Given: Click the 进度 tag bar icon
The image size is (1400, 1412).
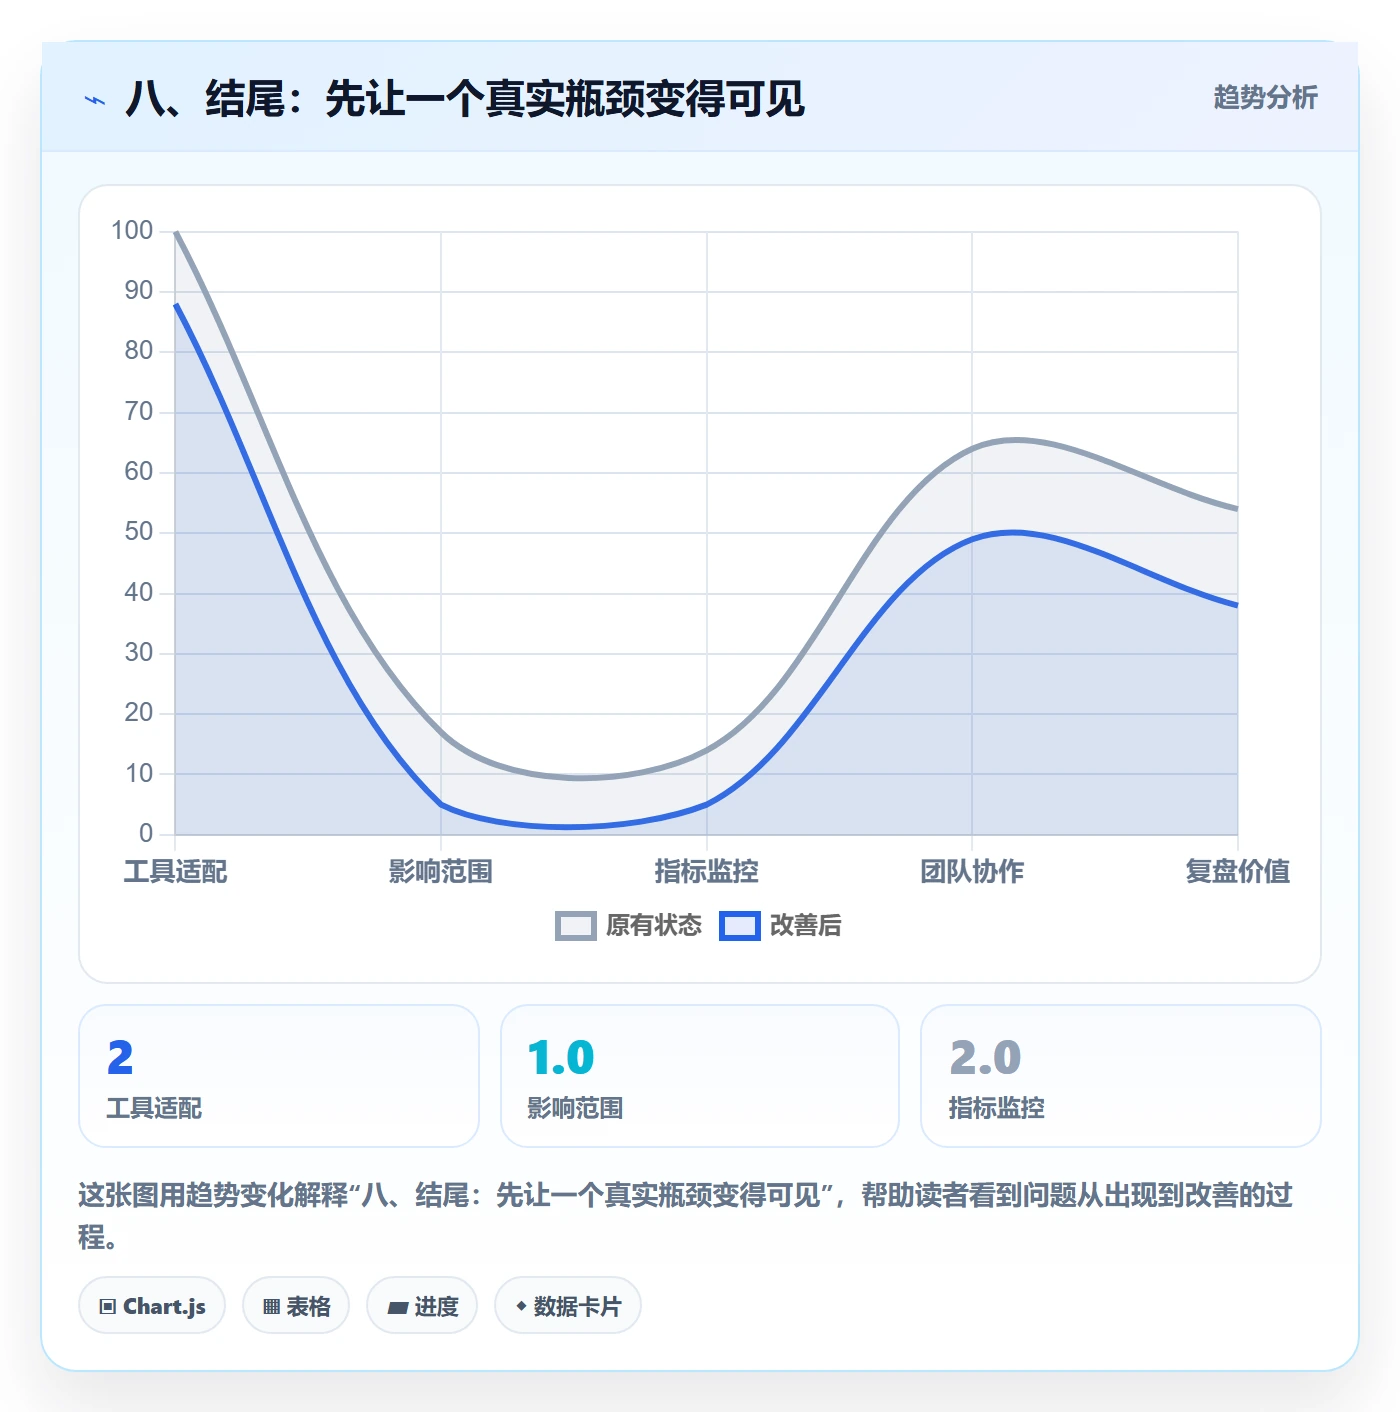Looking at the screenshot, I should coord(398,1307).
